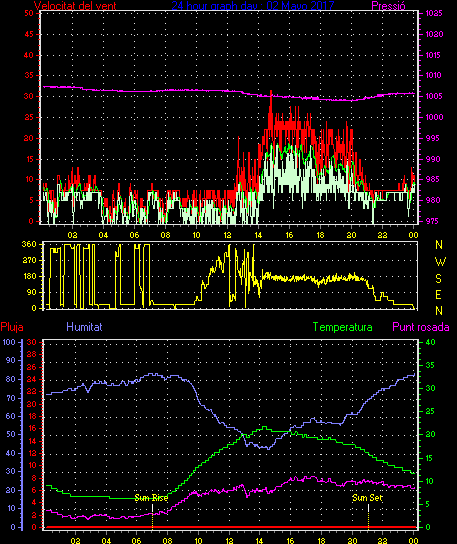Click red rain axis value 28
The image size is (457, 544).
(32, 354)
